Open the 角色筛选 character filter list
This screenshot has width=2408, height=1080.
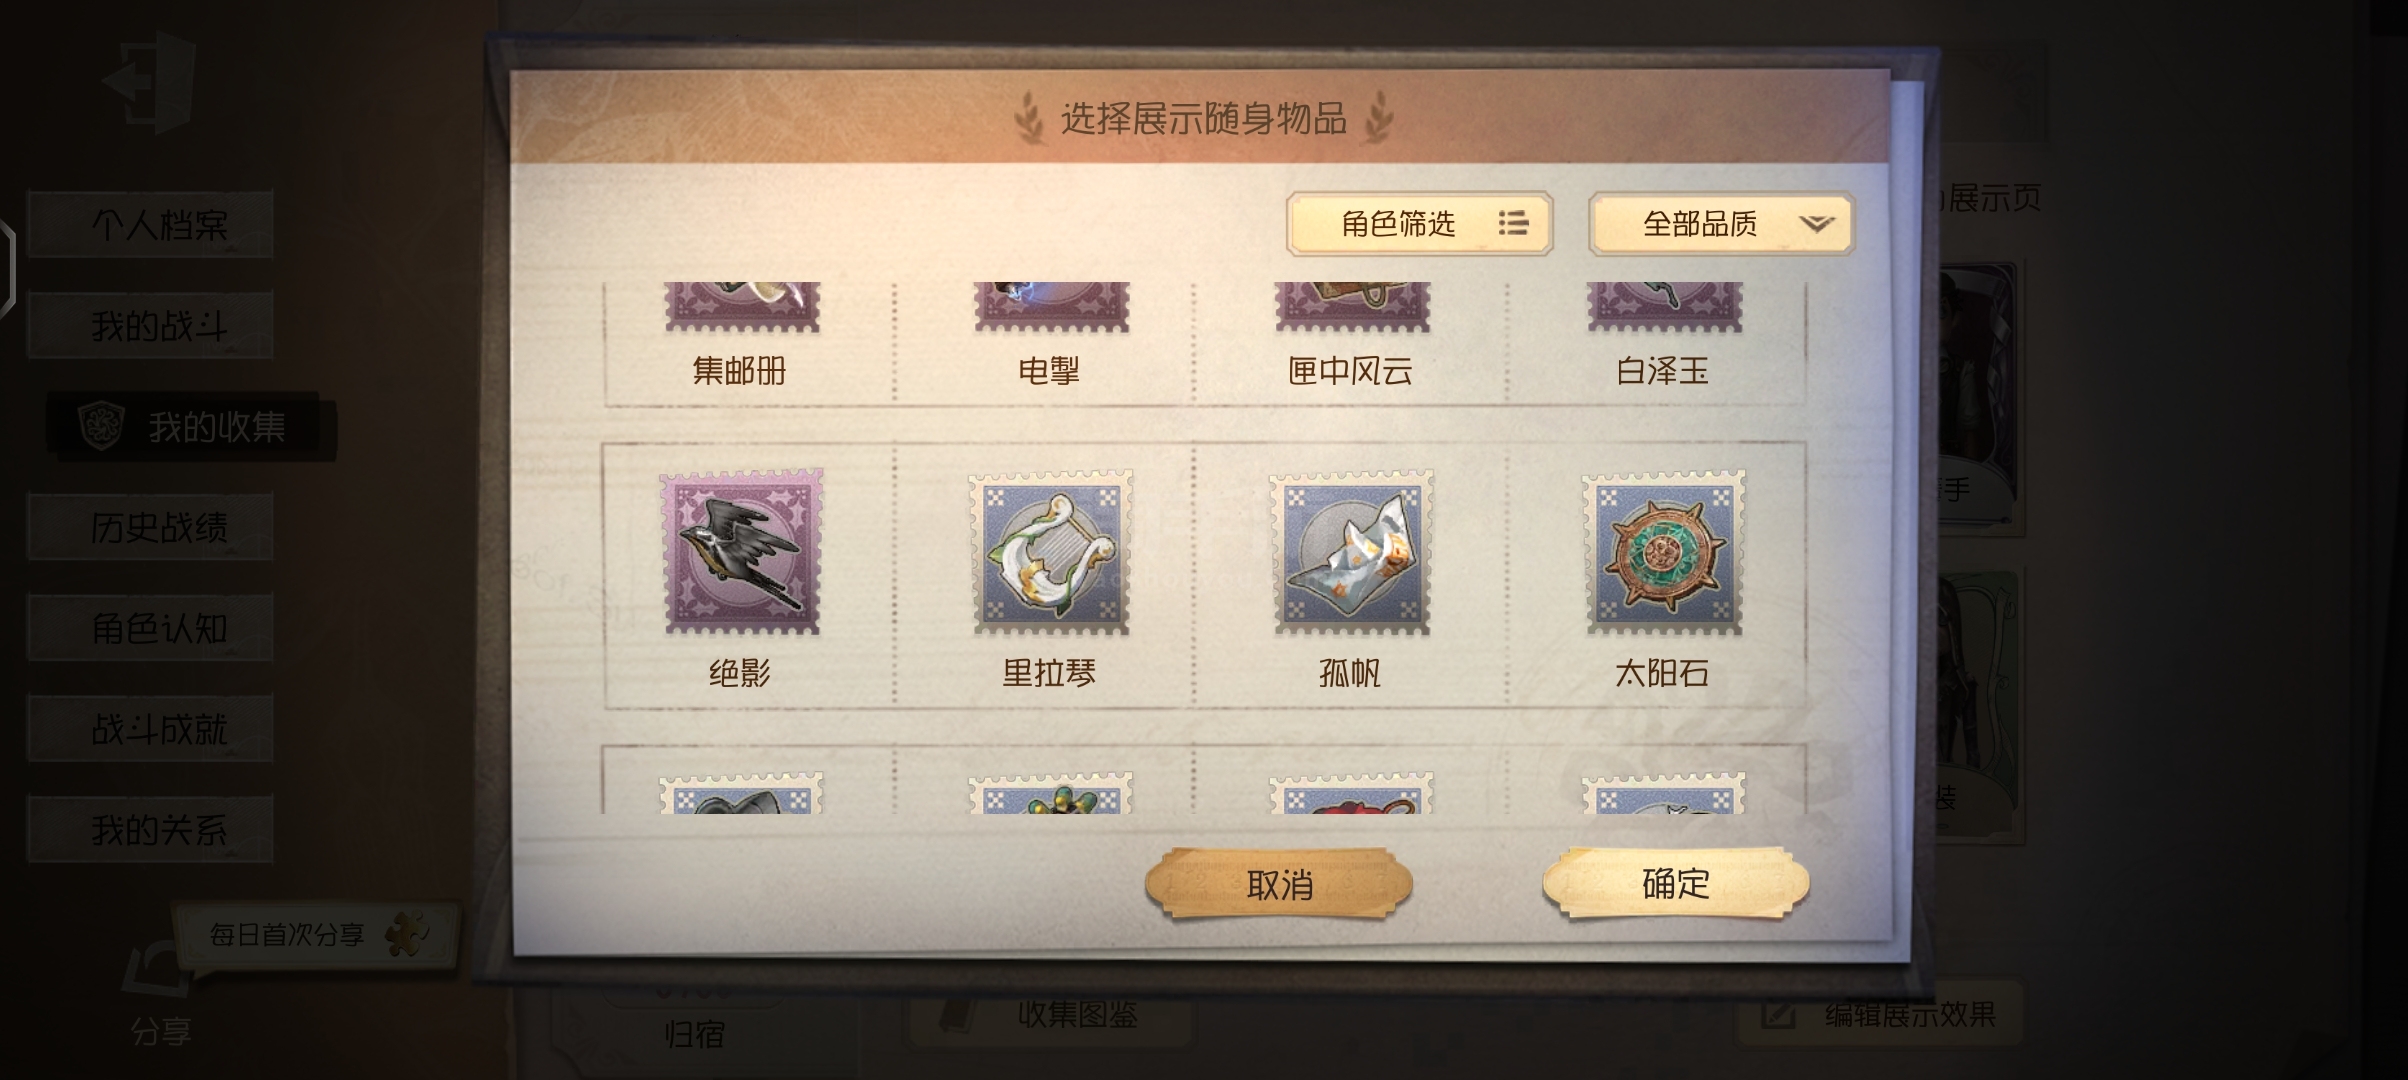1419,224
